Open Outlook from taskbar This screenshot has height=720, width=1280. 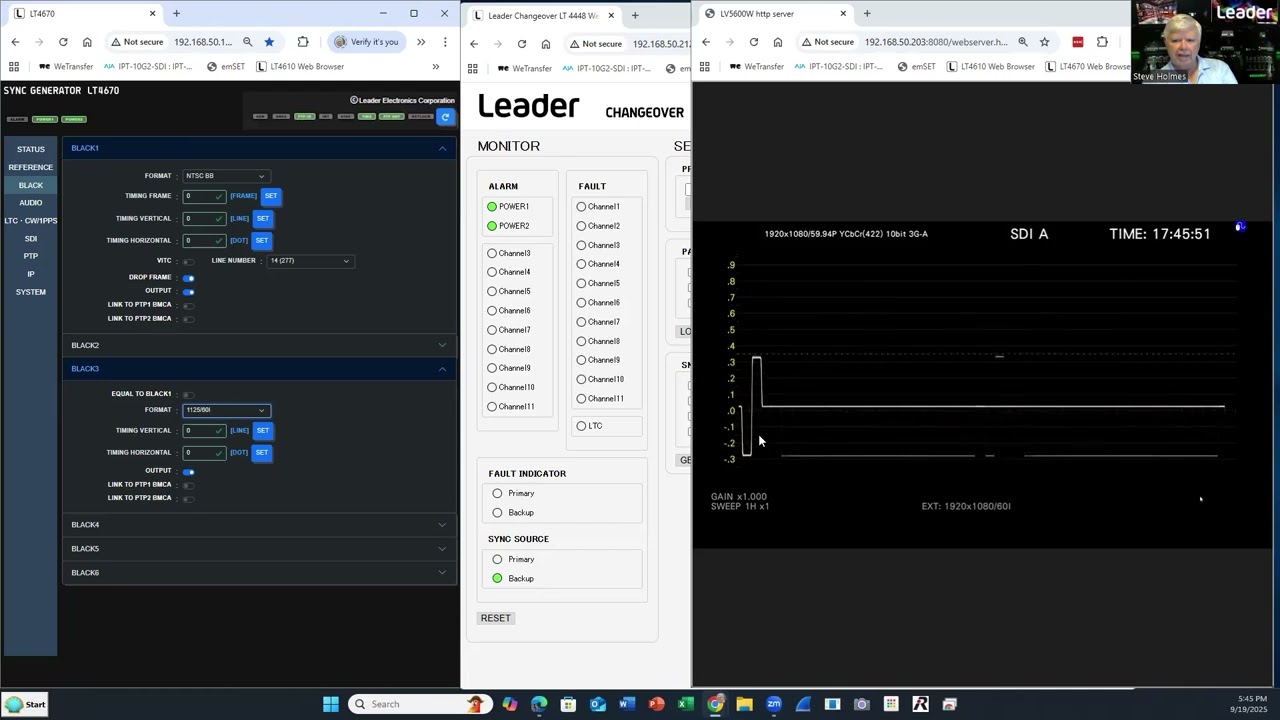[598, 704]
